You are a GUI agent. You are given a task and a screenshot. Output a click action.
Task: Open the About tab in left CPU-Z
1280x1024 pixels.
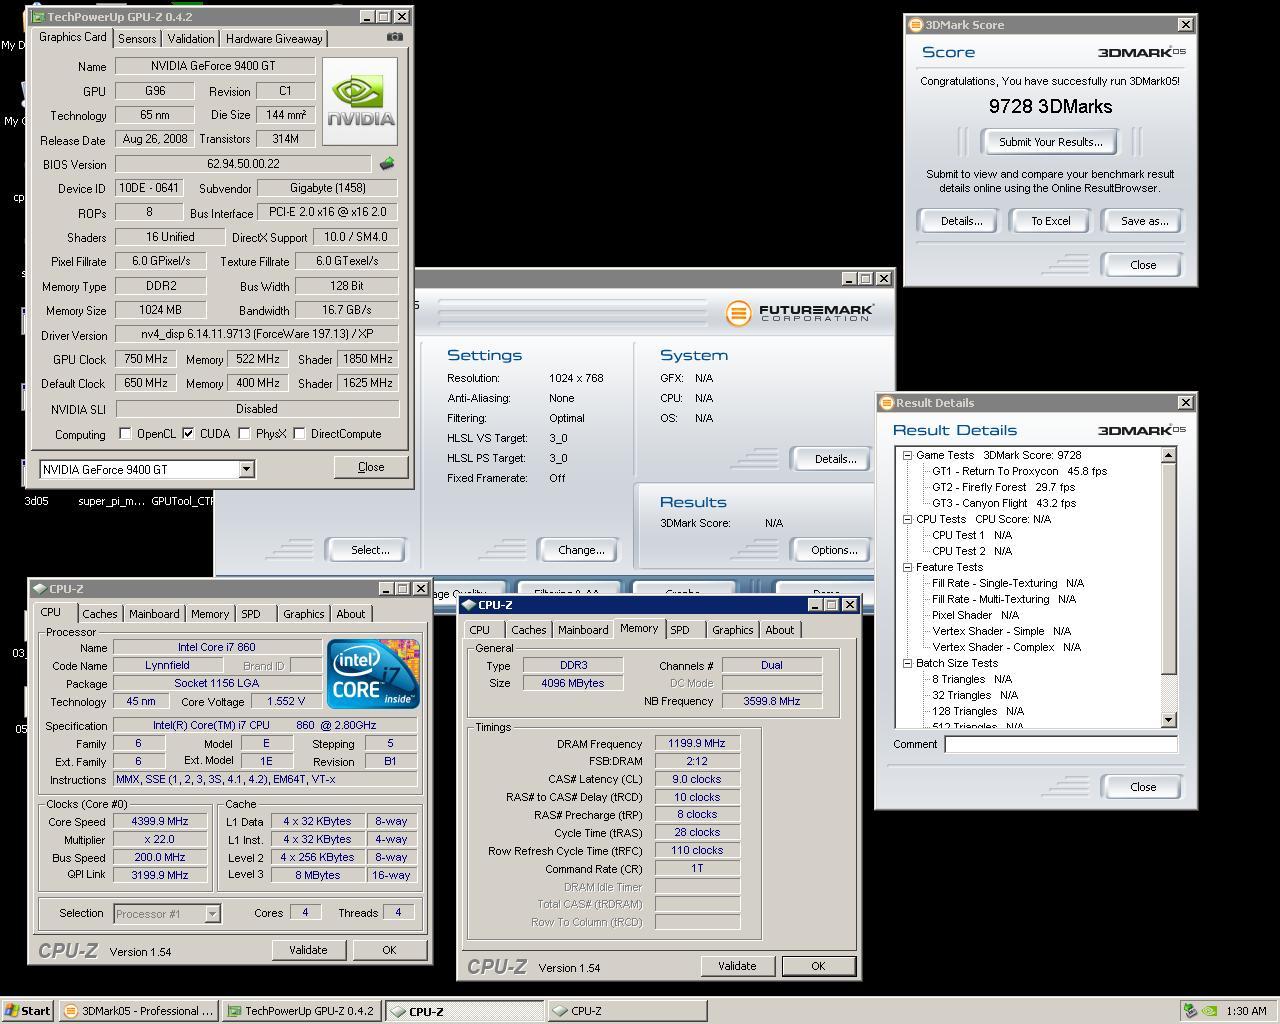(x=350, y=614)
